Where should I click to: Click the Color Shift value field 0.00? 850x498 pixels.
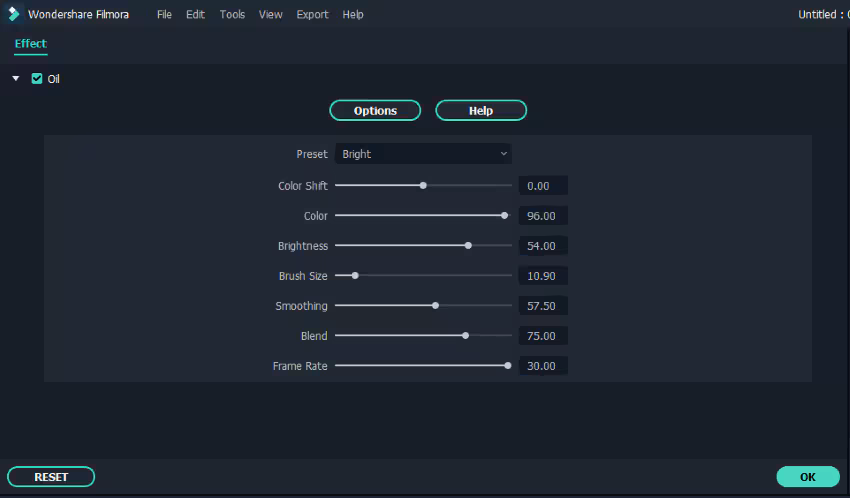pos(543,186)
